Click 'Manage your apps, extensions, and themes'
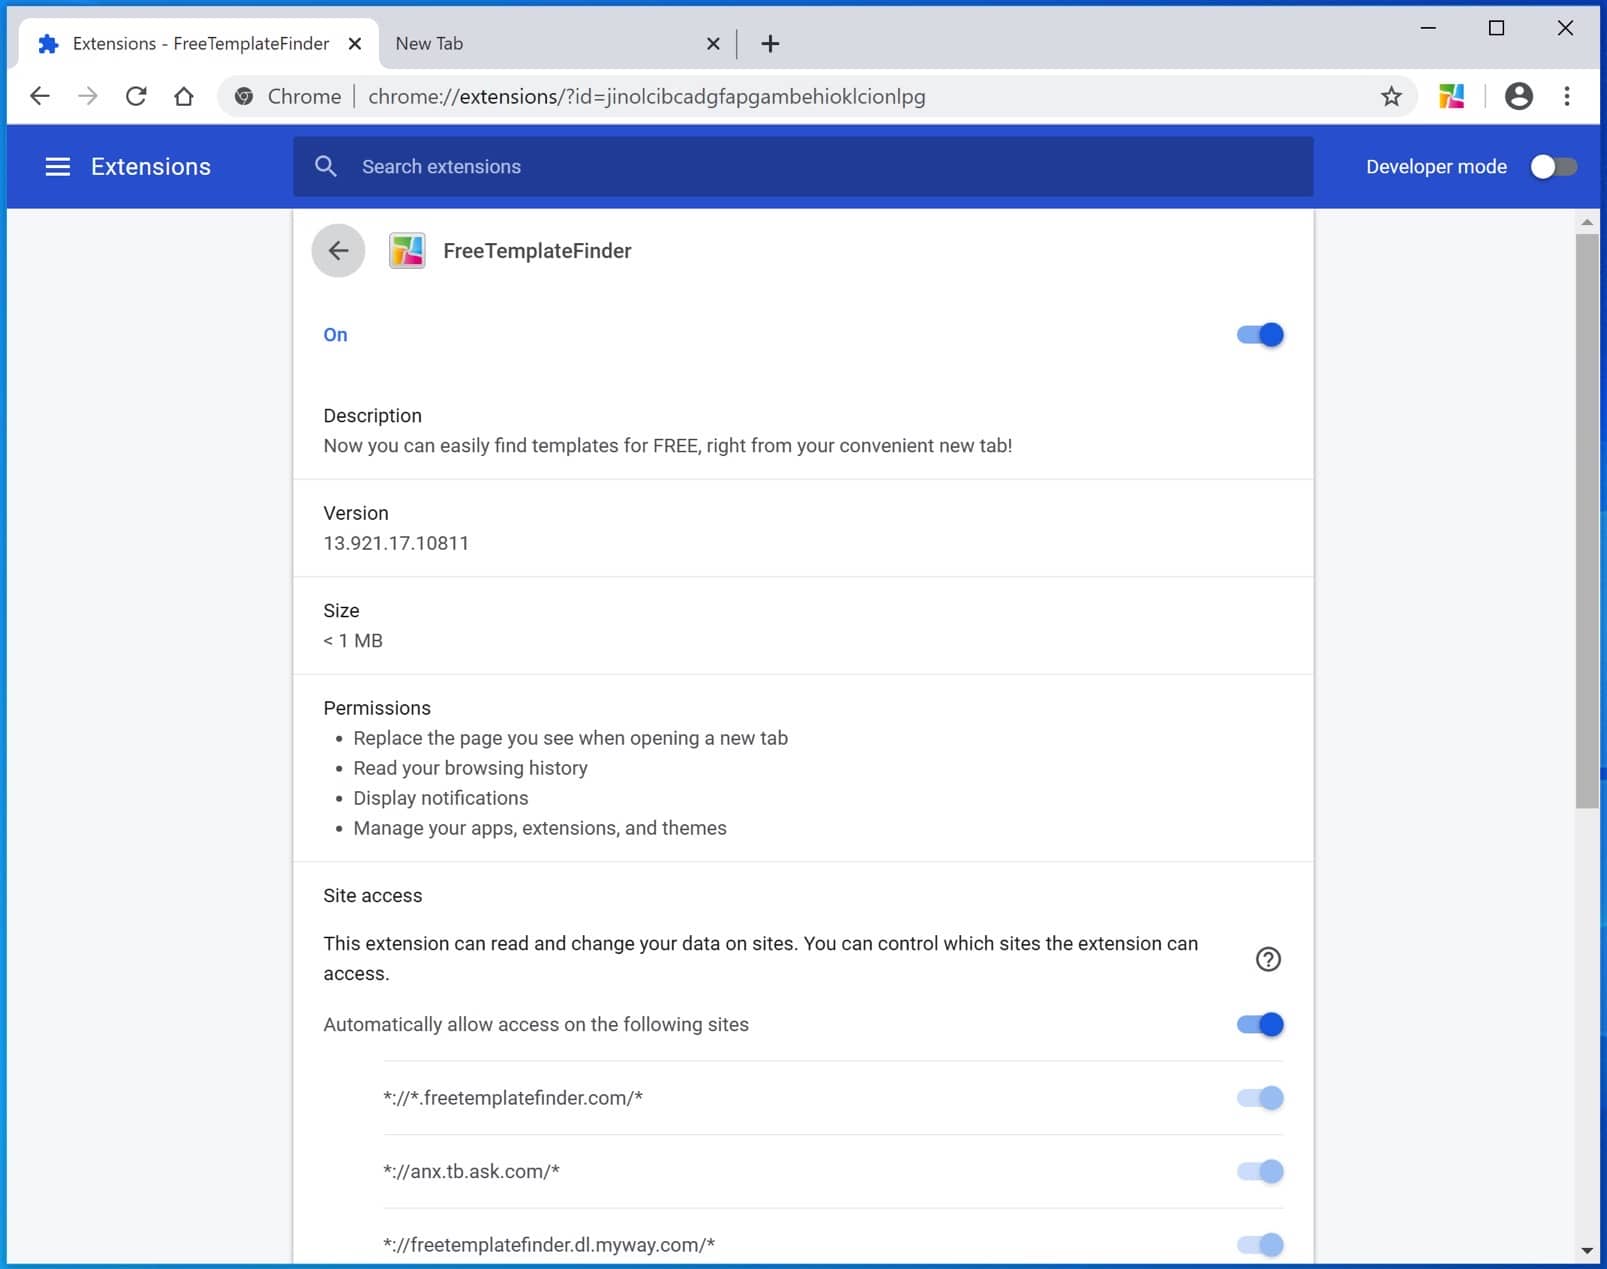This screenshot has width=1607, height=1269. point(540,828)
